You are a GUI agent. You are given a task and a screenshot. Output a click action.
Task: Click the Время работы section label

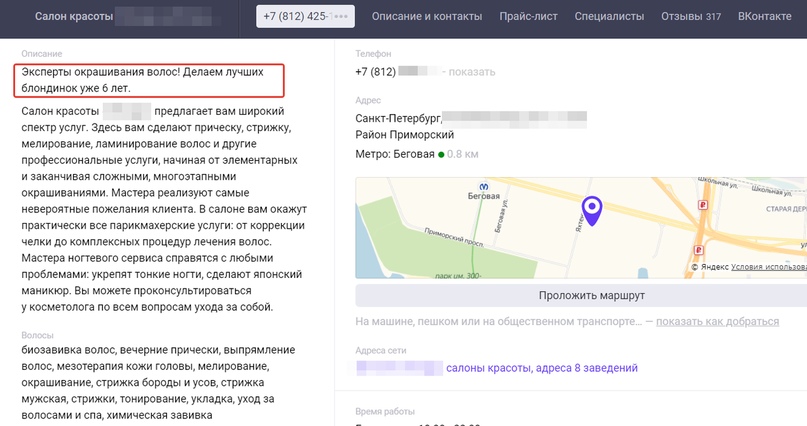[385, 412]
